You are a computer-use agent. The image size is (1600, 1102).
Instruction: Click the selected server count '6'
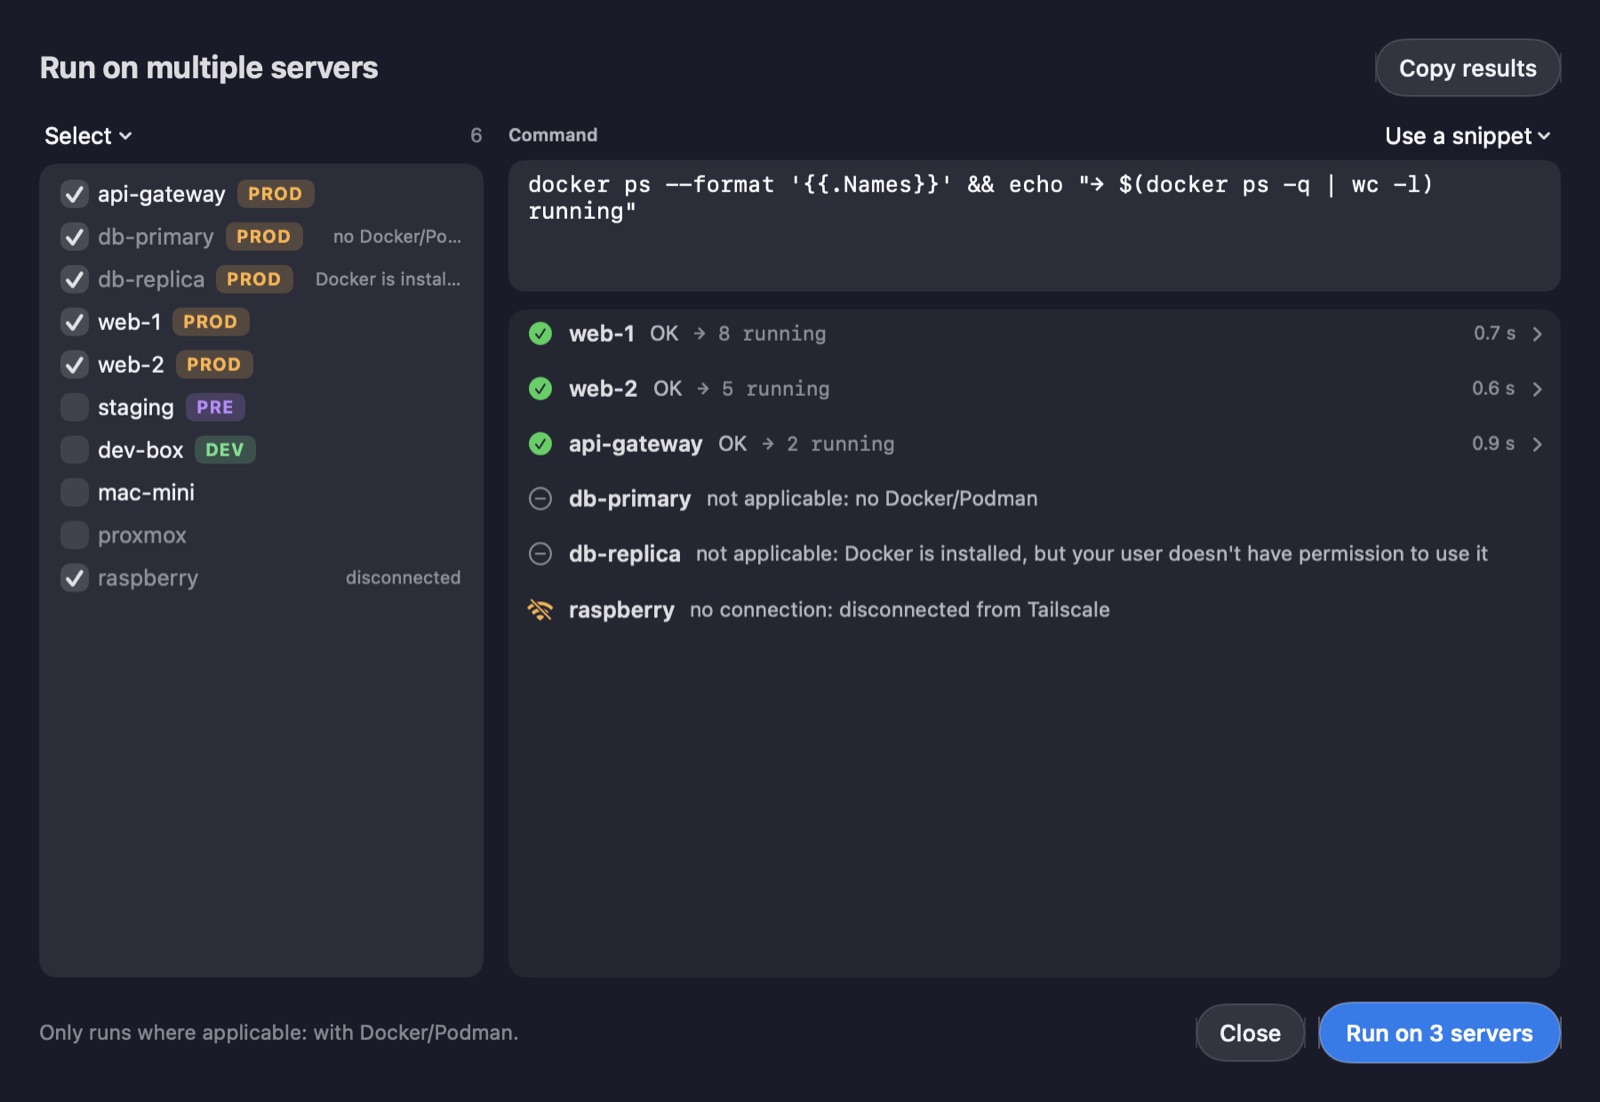(476, 136)
